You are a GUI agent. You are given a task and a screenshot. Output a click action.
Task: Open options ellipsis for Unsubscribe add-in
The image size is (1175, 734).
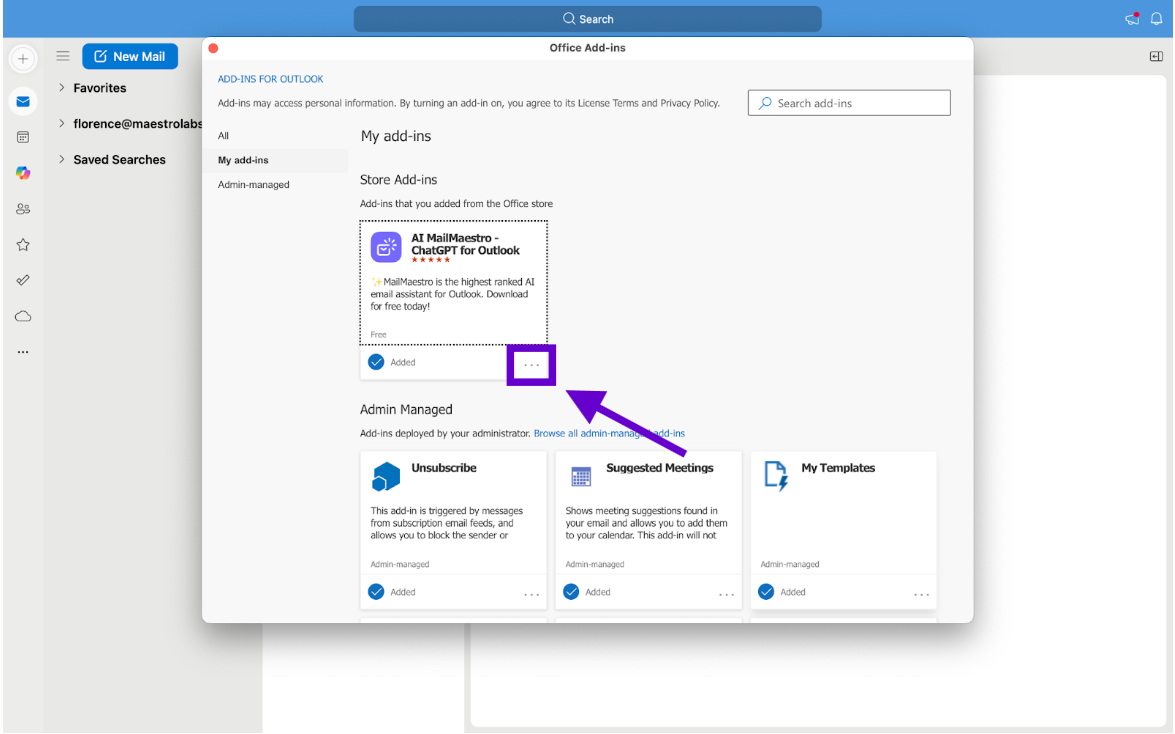tap(531, 595)
